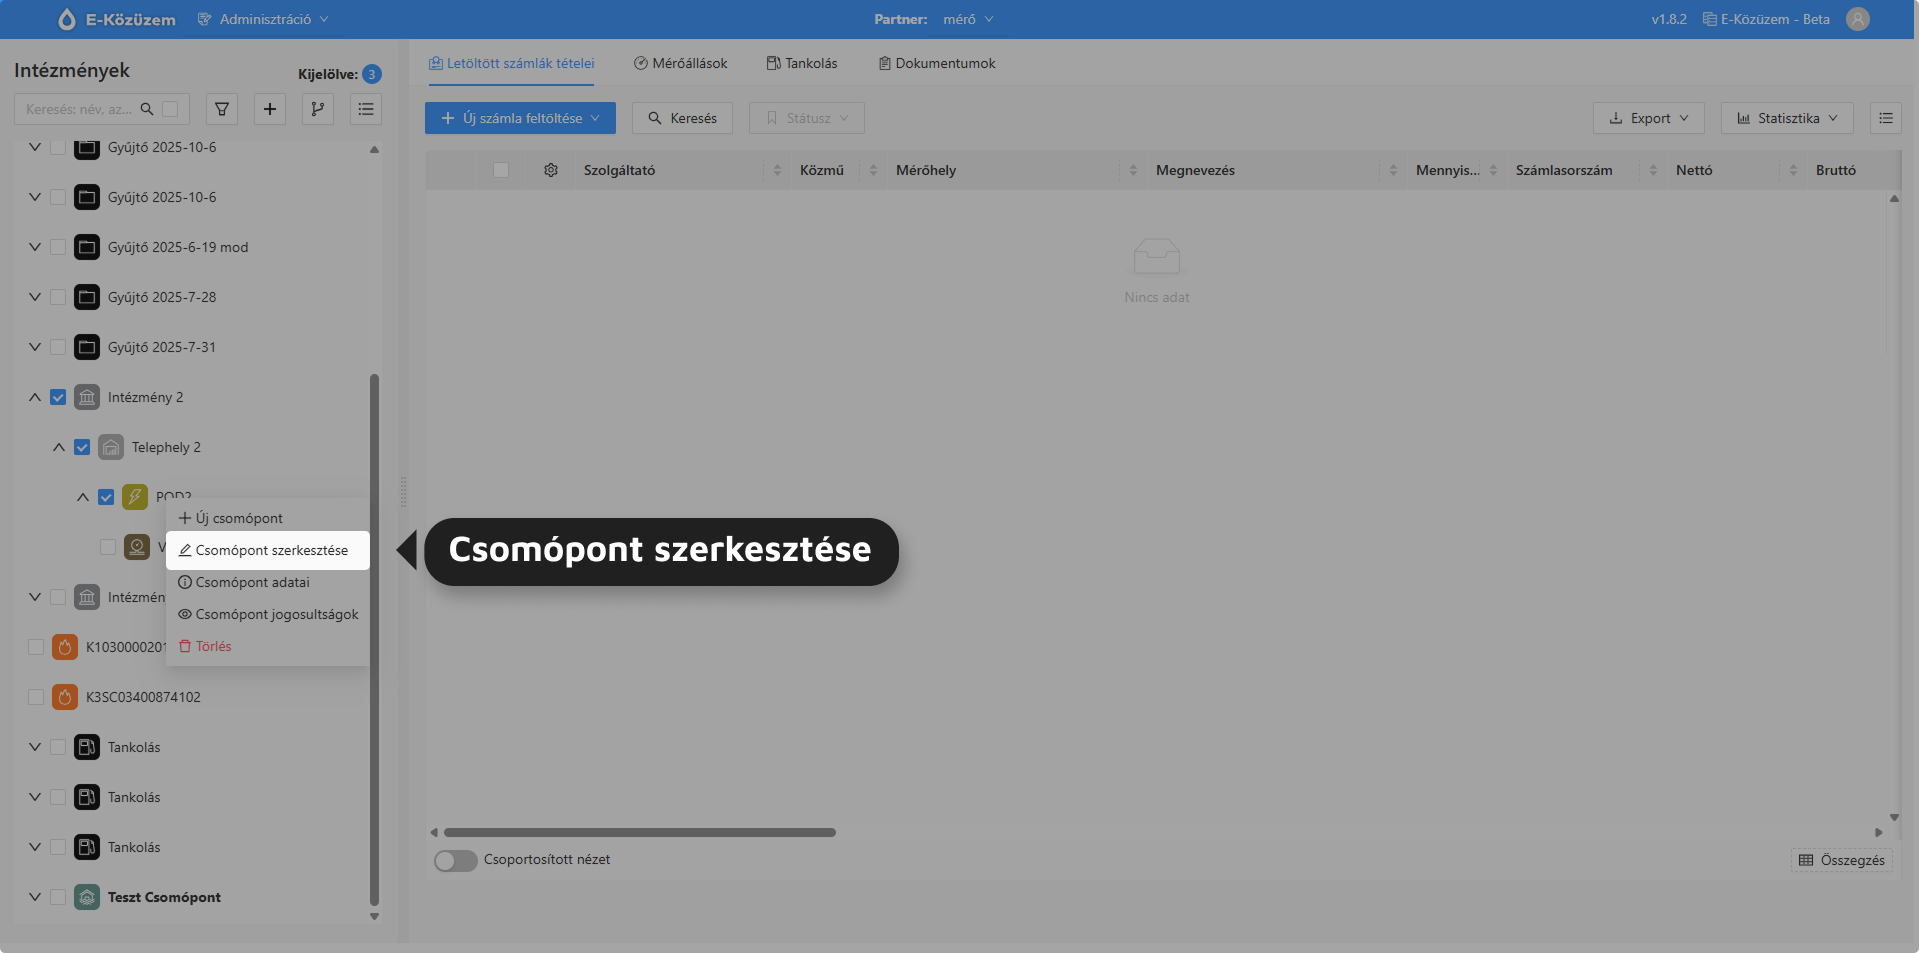Uncheck the Telephely 2 checkbox
The width and height of the screenshot is (1919, 953).
[x=82, y=447]
